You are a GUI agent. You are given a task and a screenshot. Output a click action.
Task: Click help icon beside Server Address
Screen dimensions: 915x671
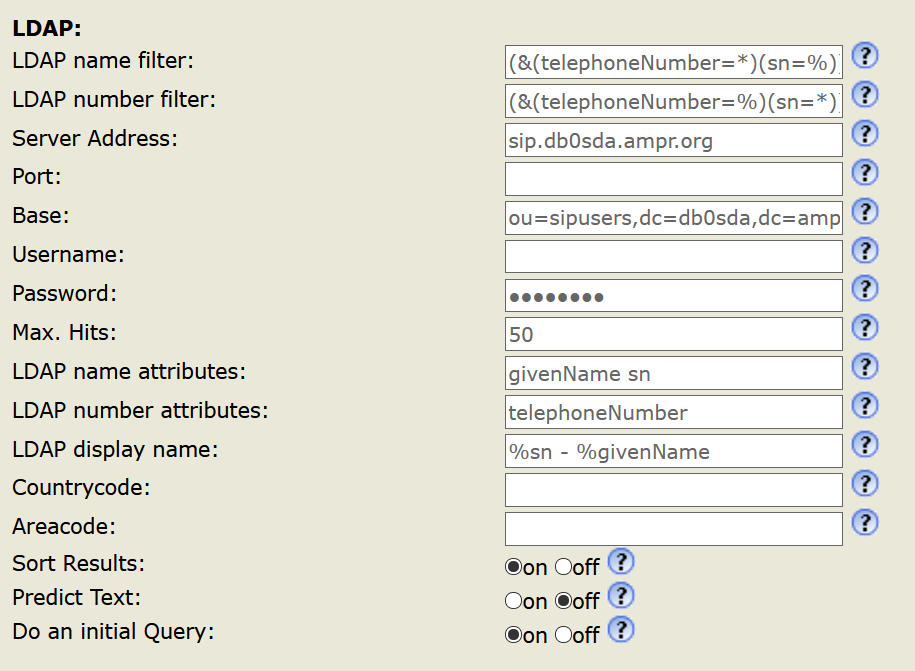[864, 134]
